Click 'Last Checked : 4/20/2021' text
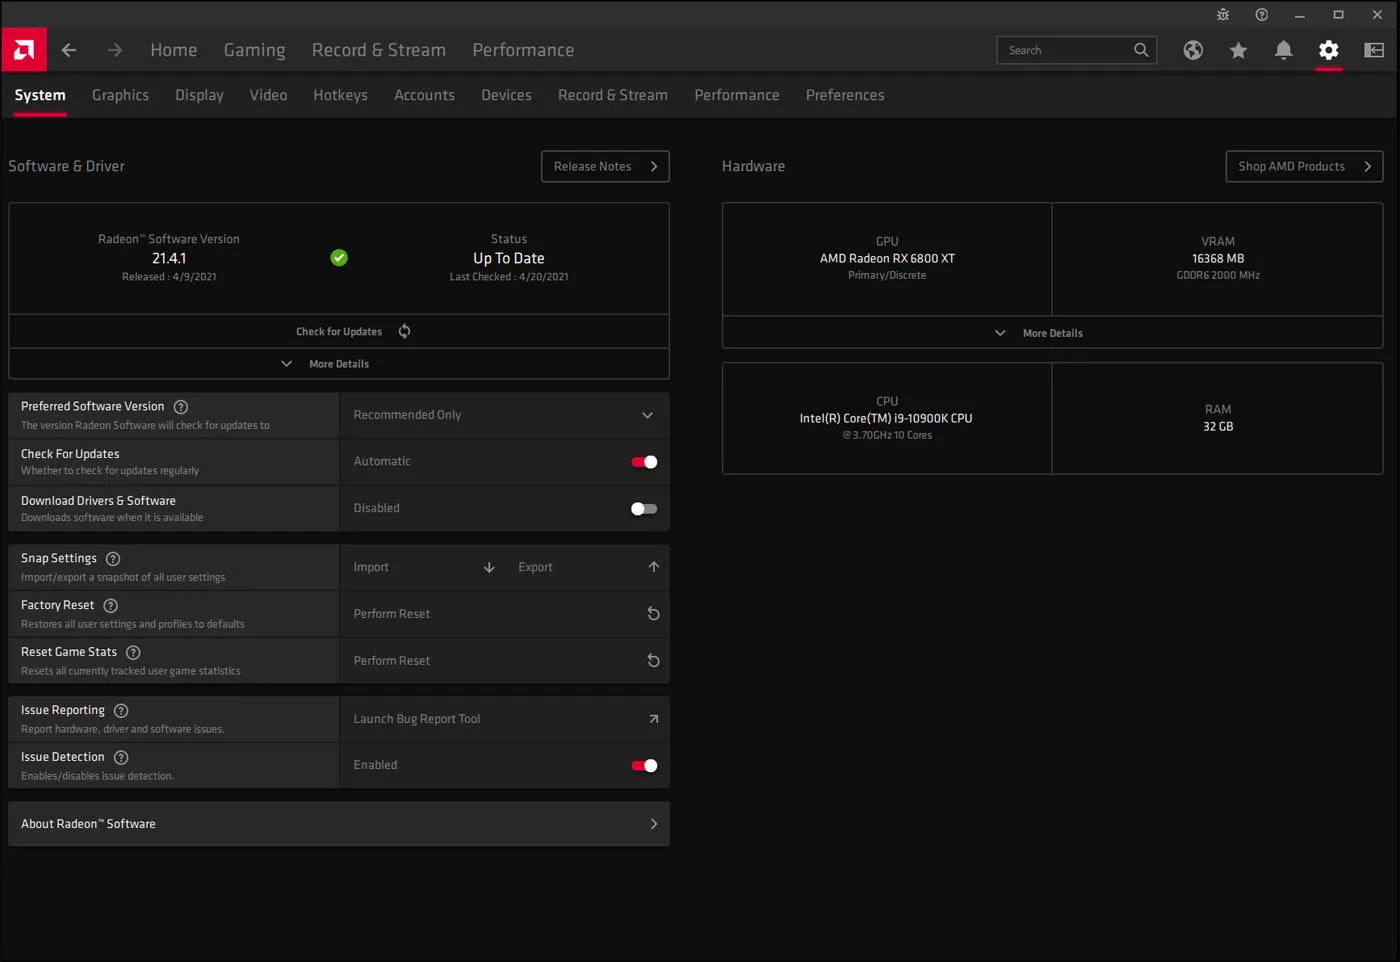Screen dimensions: 1400x962 click(509, 277)
